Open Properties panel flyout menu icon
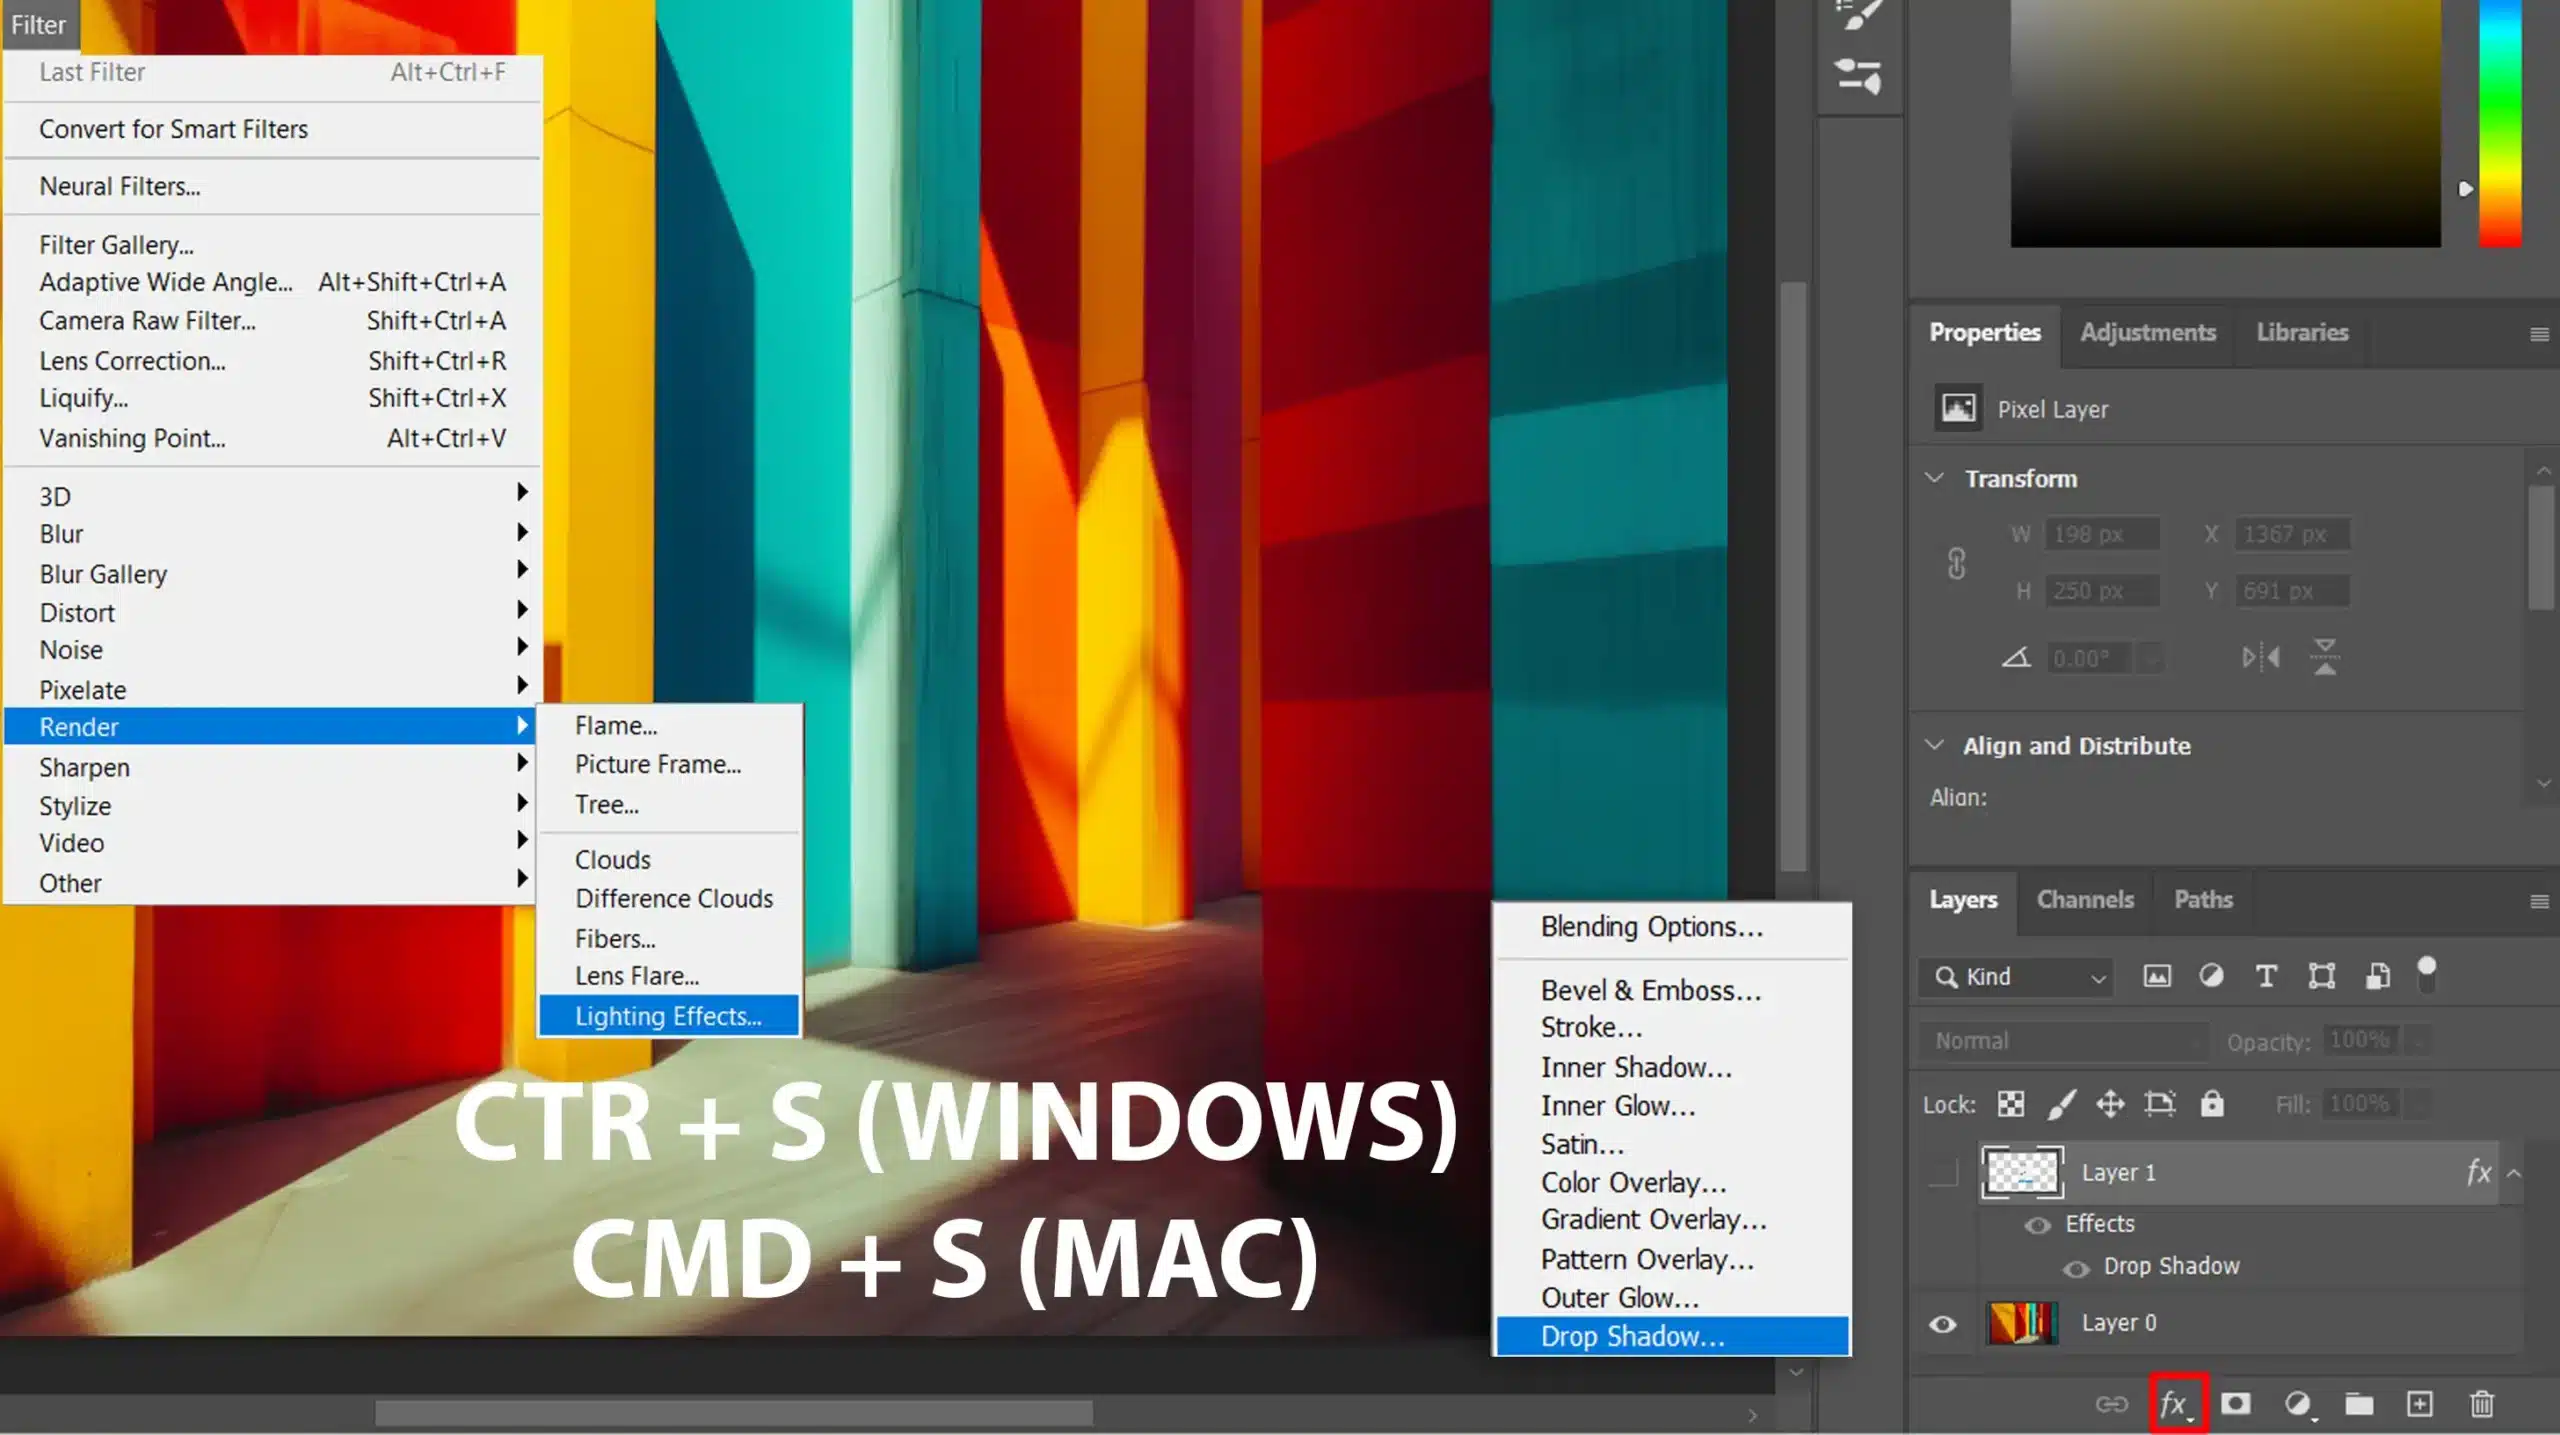The height and width of the screenshot is (1435, 2560). click(x=2539, y=334)
